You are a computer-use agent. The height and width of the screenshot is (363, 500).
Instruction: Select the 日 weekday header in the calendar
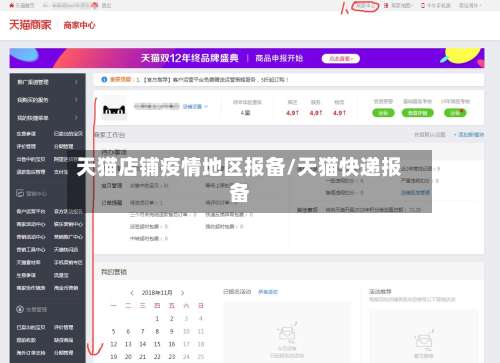point(201,305)
